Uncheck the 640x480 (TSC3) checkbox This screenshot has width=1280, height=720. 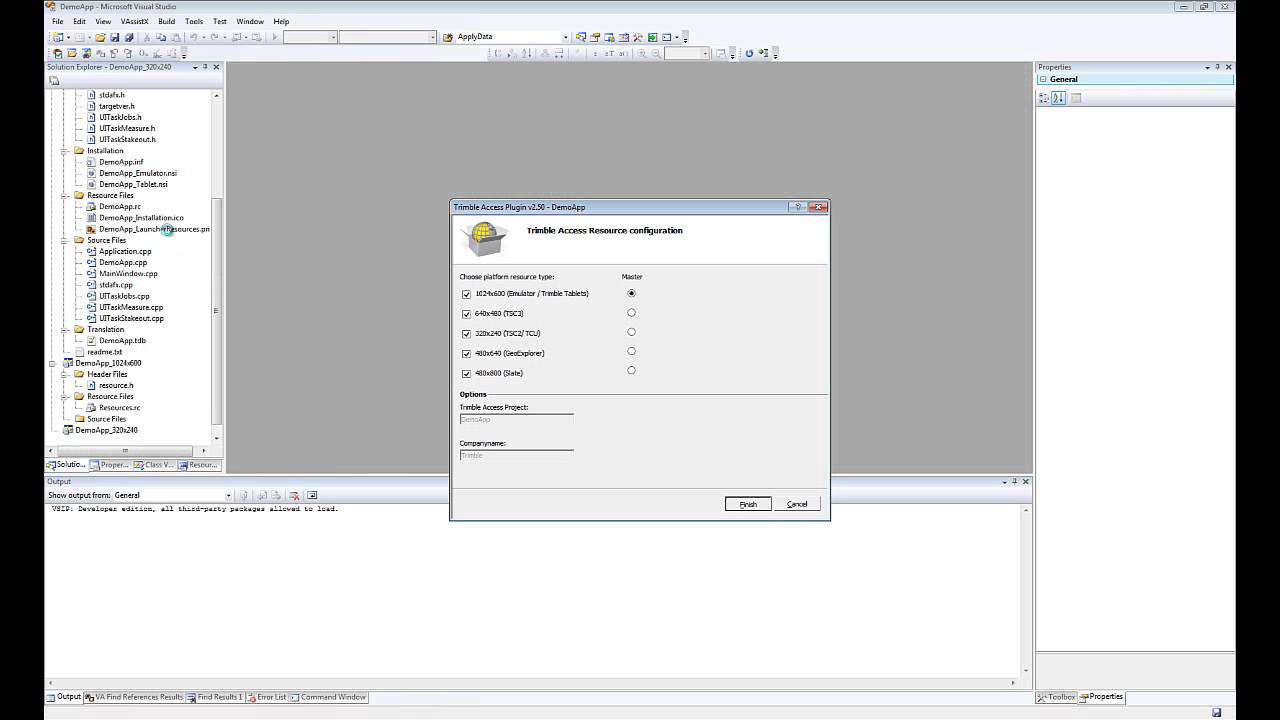466,314
